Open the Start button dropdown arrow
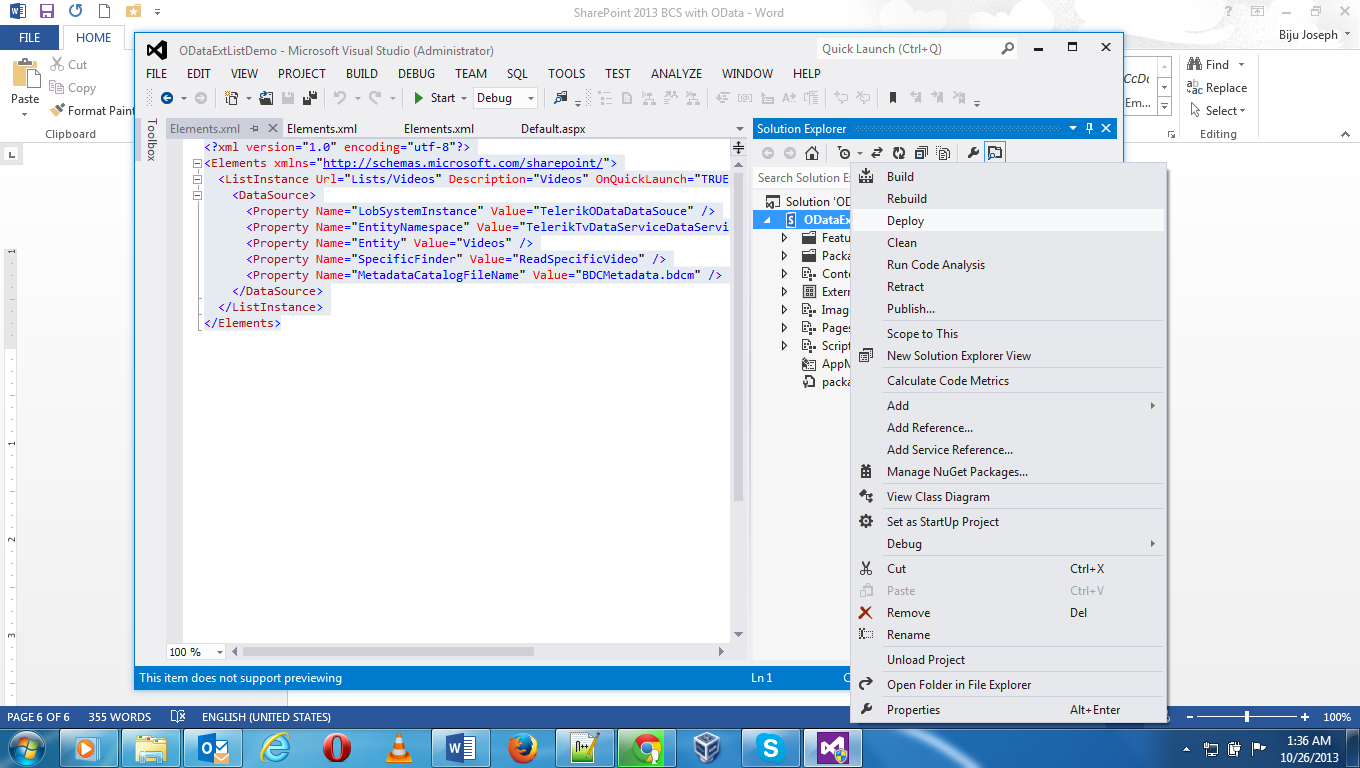The width and height of the screenshot is (1360, 768). click(463, 98)
